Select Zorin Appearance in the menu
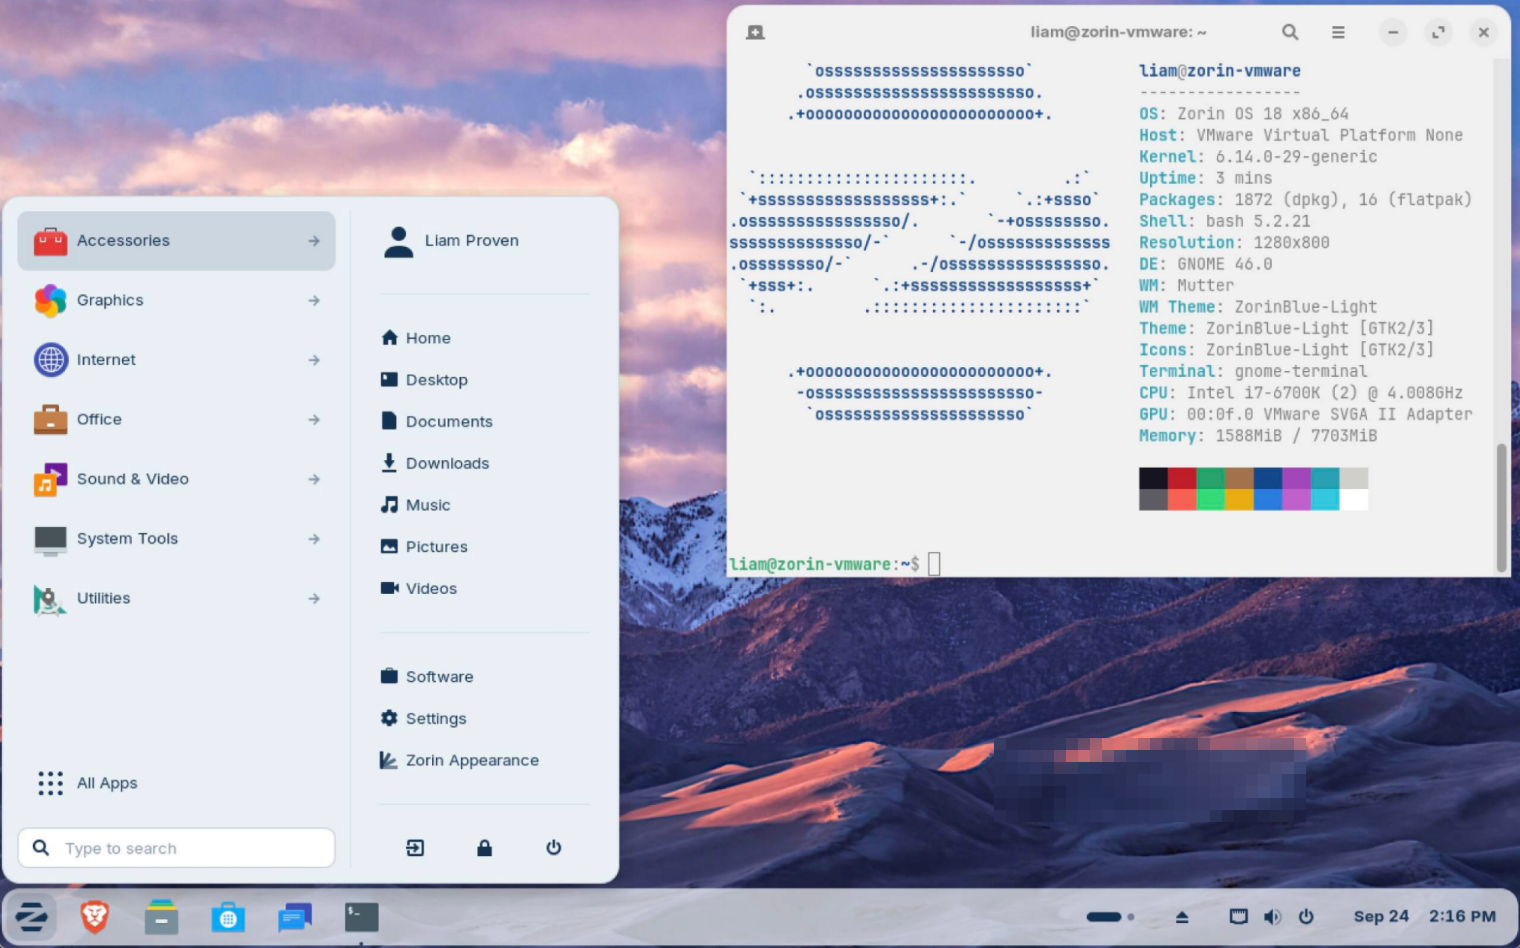 (471, 760)
